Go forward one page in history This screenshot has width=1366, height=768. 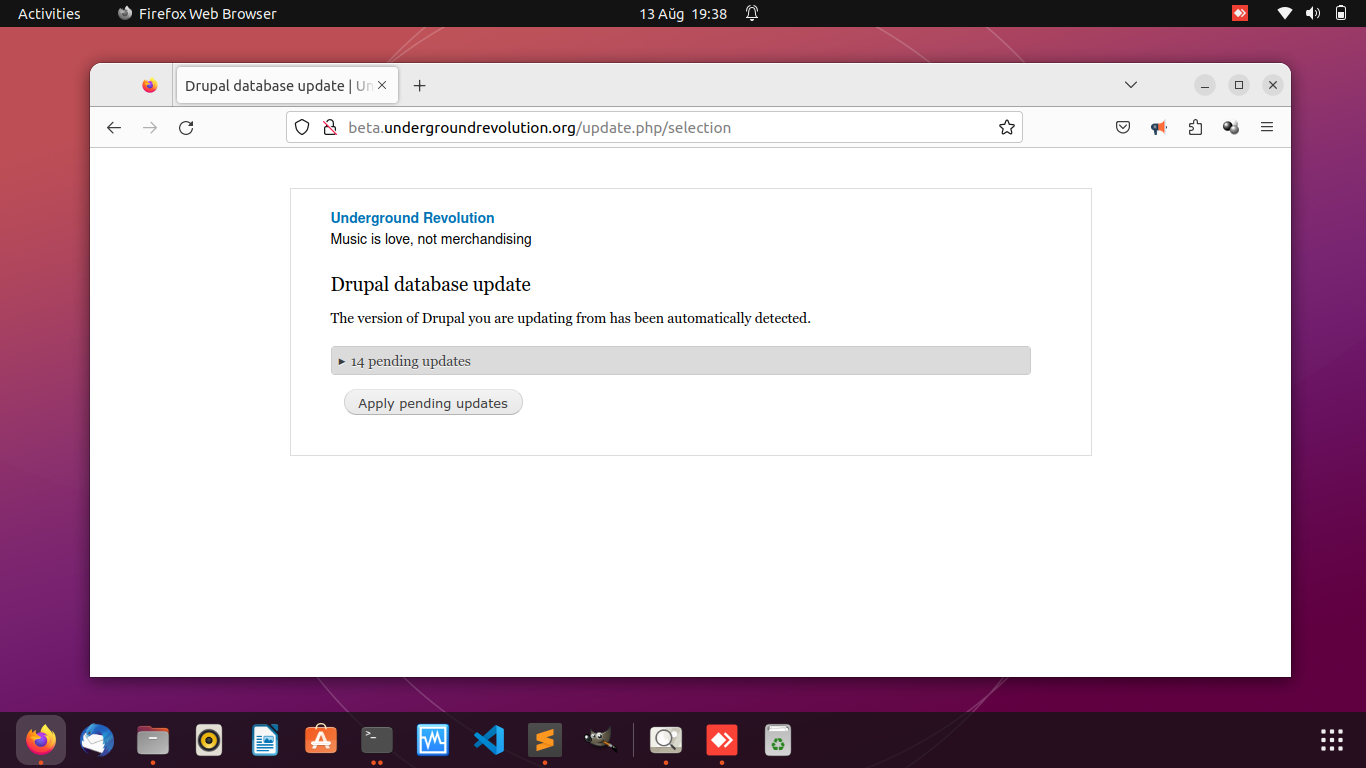pyautogui.click(x=150, y=128)
